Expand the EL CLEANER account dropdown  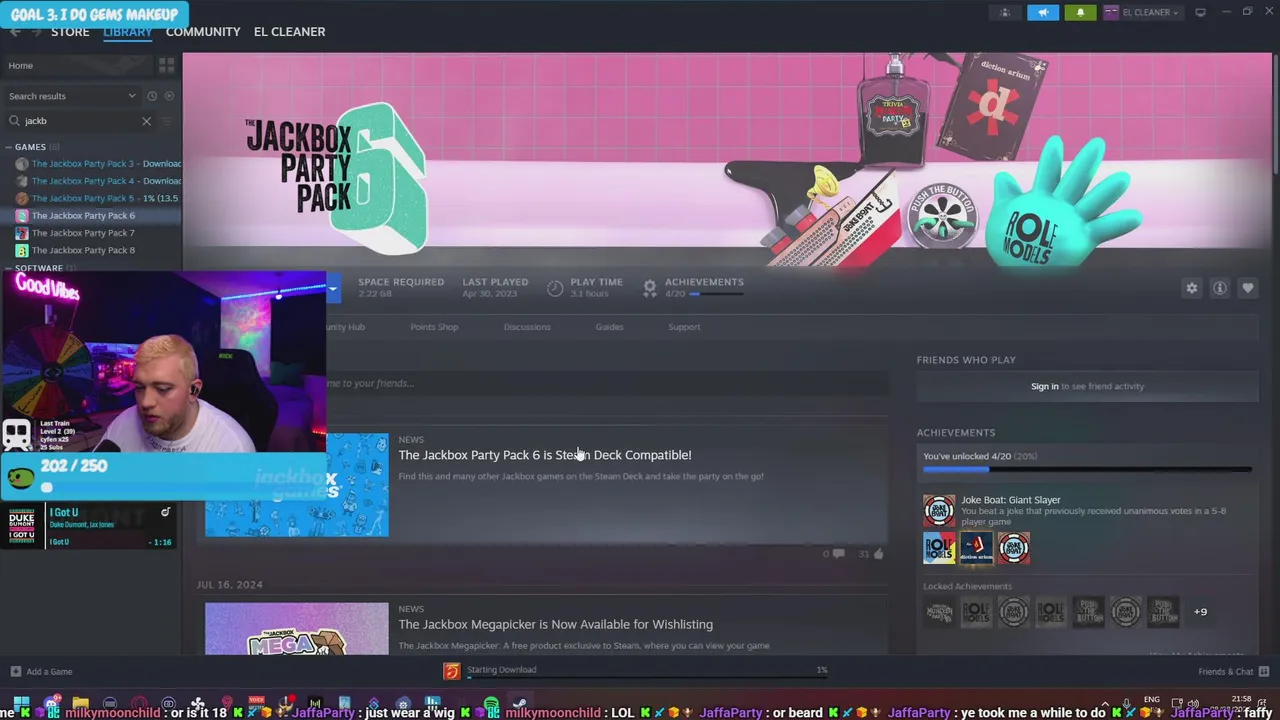[x=1142, y=12]
